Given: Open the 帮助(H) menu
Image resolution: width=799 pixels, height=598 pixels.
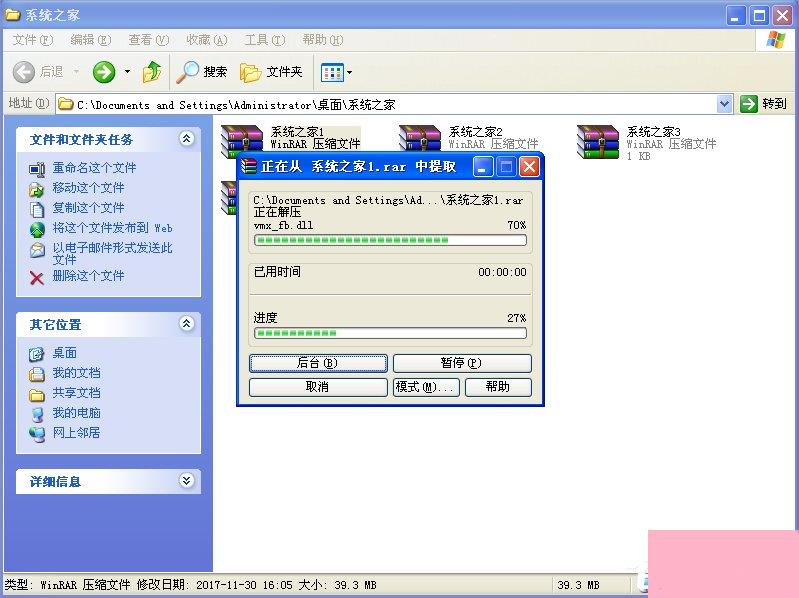Looking at the screenshot, I should 323,40.
